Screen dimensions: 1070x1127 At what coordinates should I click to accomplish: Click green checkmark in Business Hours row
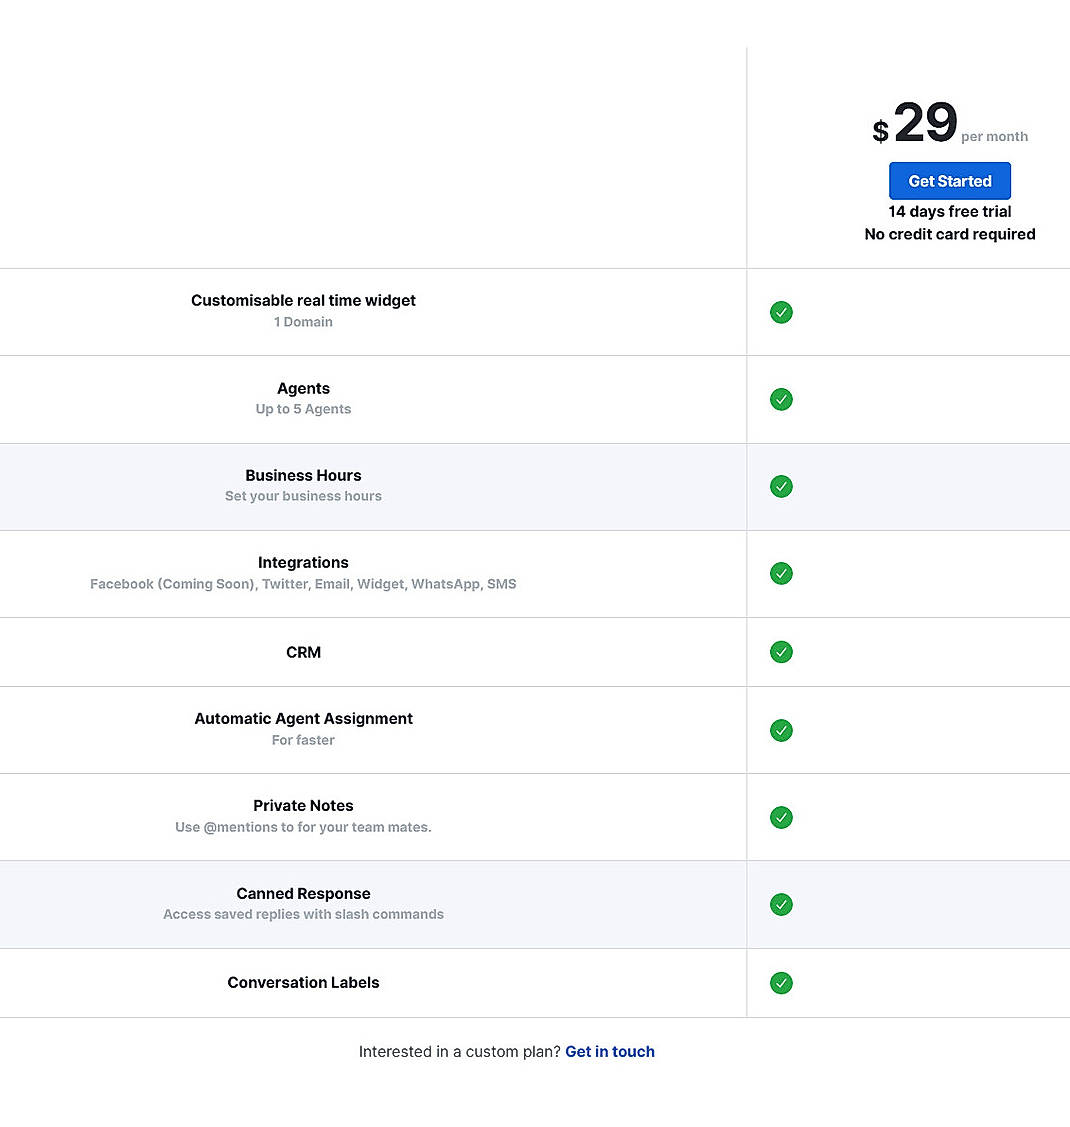click(x=781, y=487)
